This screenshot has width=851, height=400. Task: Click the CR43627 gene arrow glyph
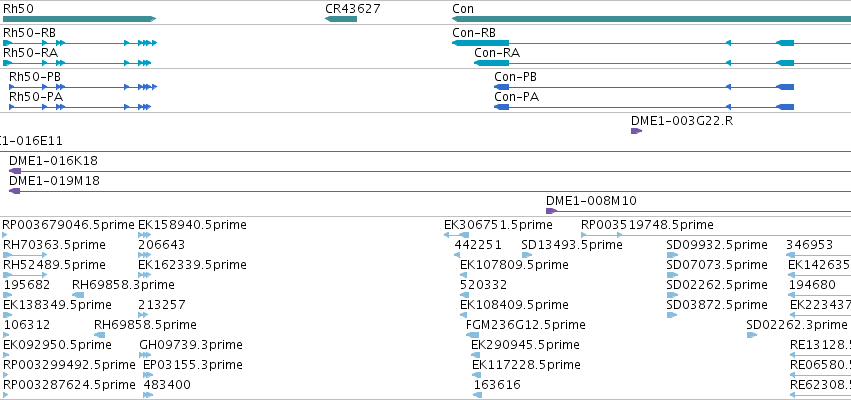pyautogui.click(x=341, y=19)
